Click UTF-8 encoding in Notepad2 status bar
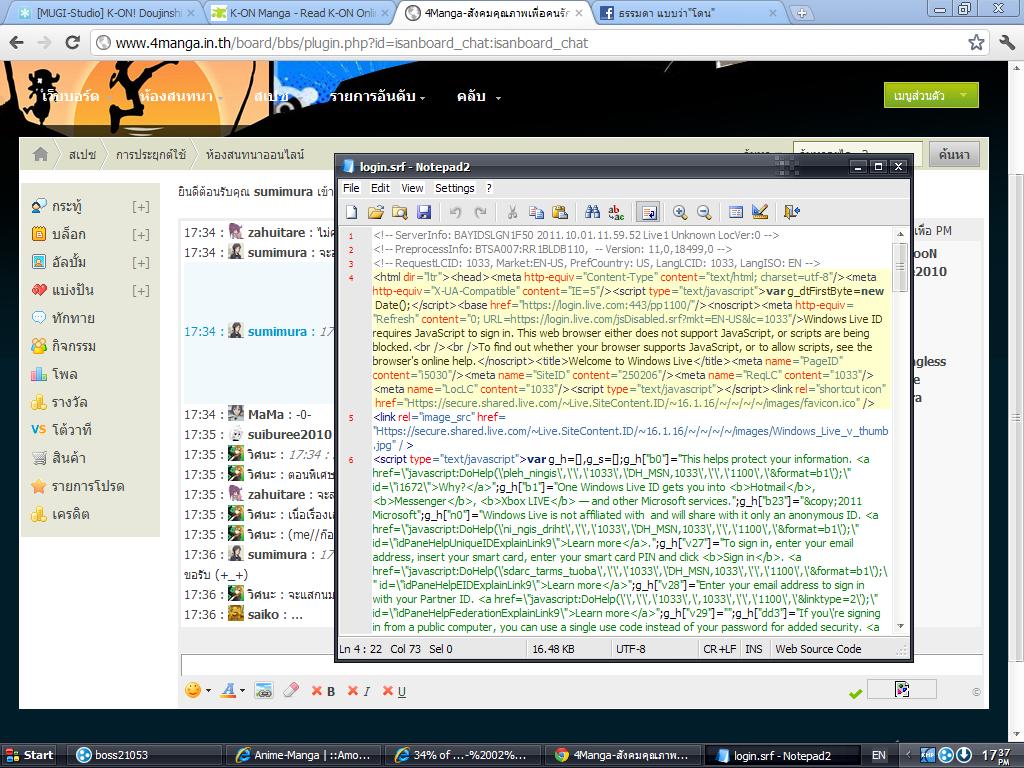1024x768 pixels. click(x=631, y=649)
